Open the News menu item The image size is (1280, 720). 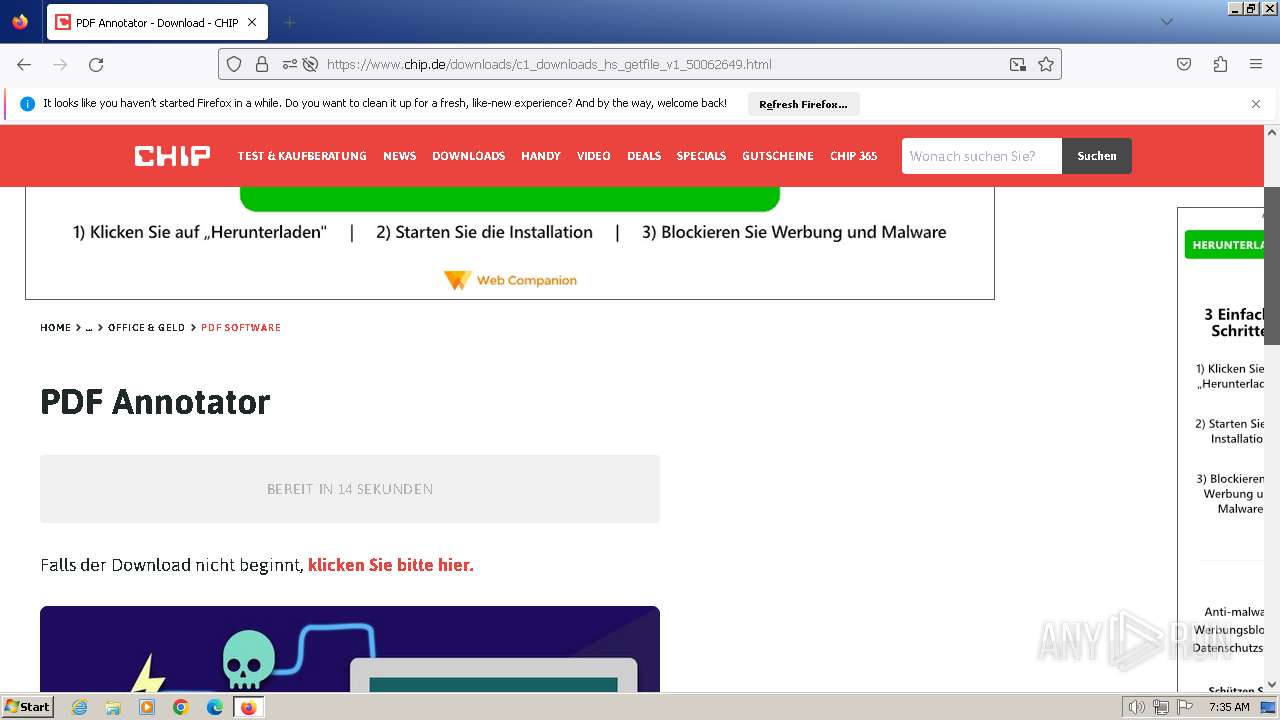399,156
